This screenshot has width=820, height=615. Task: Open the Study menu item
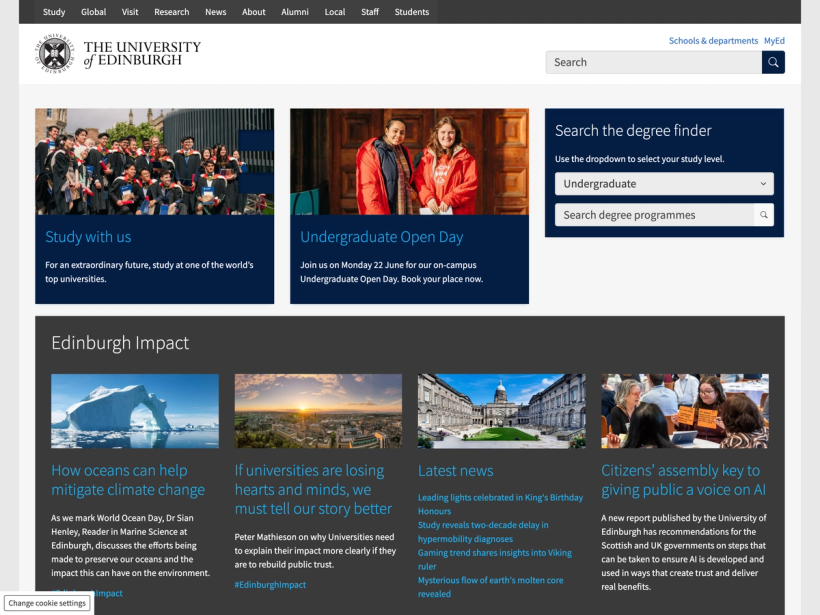[x=54, y=12]
